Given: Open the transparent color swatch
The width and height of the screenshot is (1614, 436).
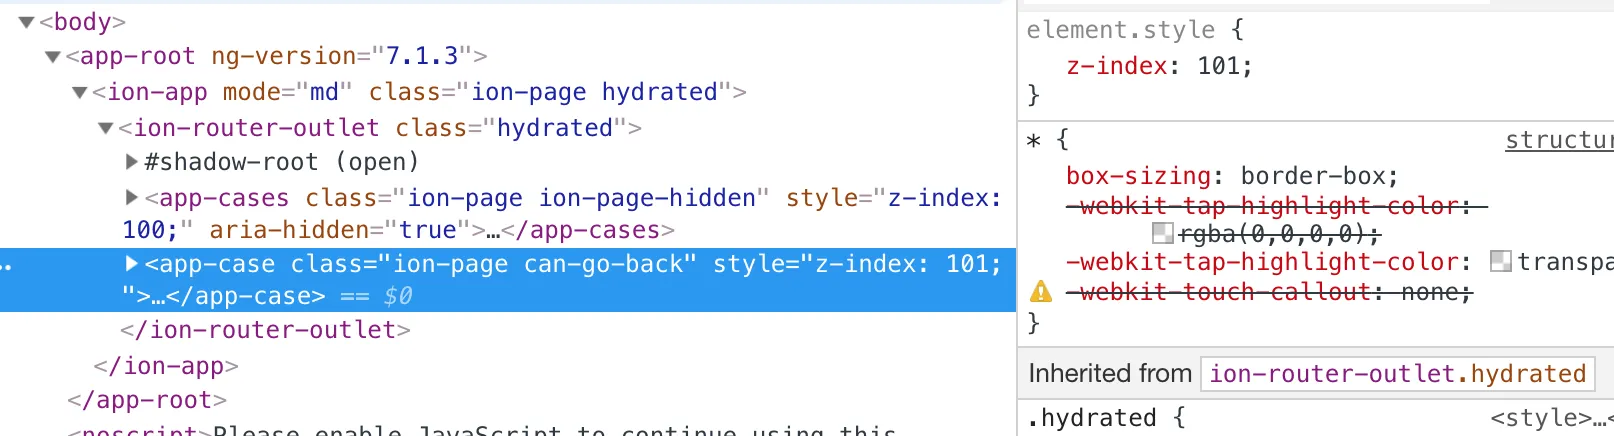Looking at the screenshot, I should click(x=1500, y=261).
